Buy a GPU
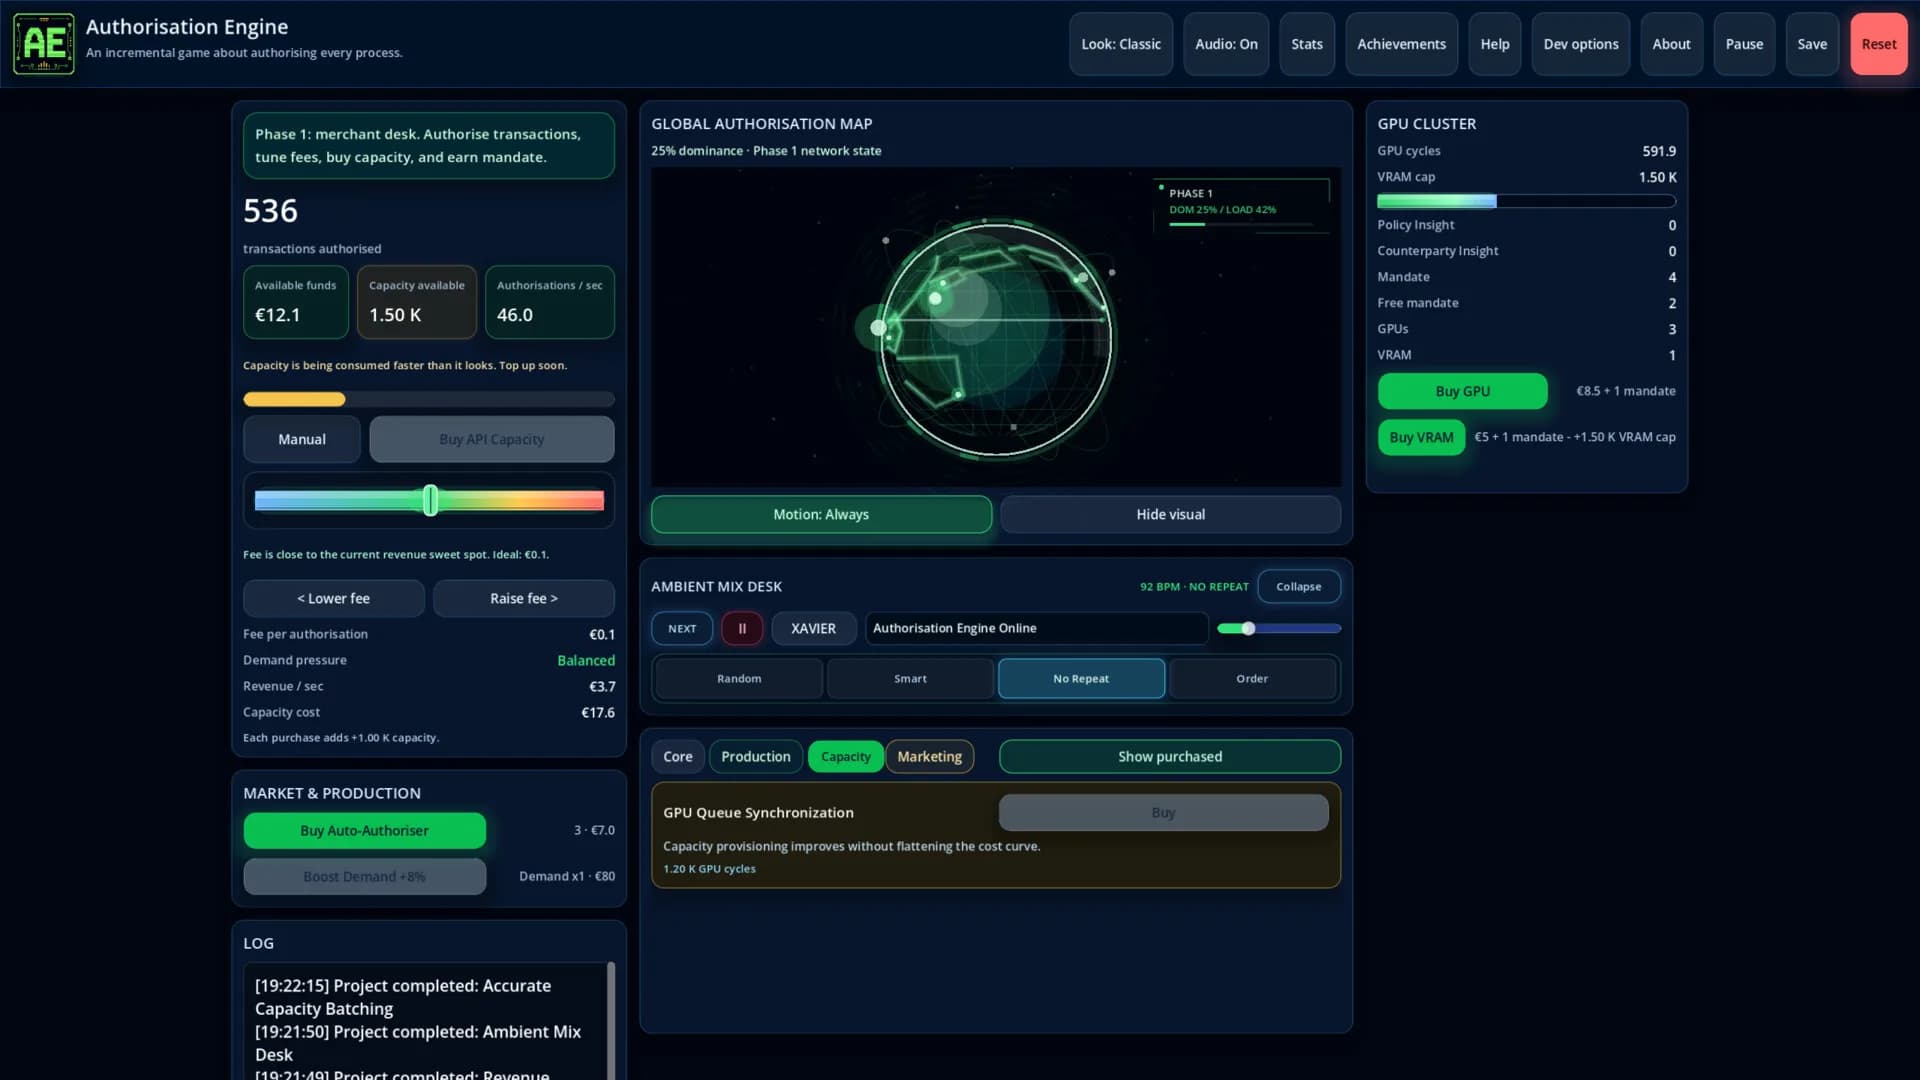The height and width of the screenshot is (1080, 1920). (1463, 391)
